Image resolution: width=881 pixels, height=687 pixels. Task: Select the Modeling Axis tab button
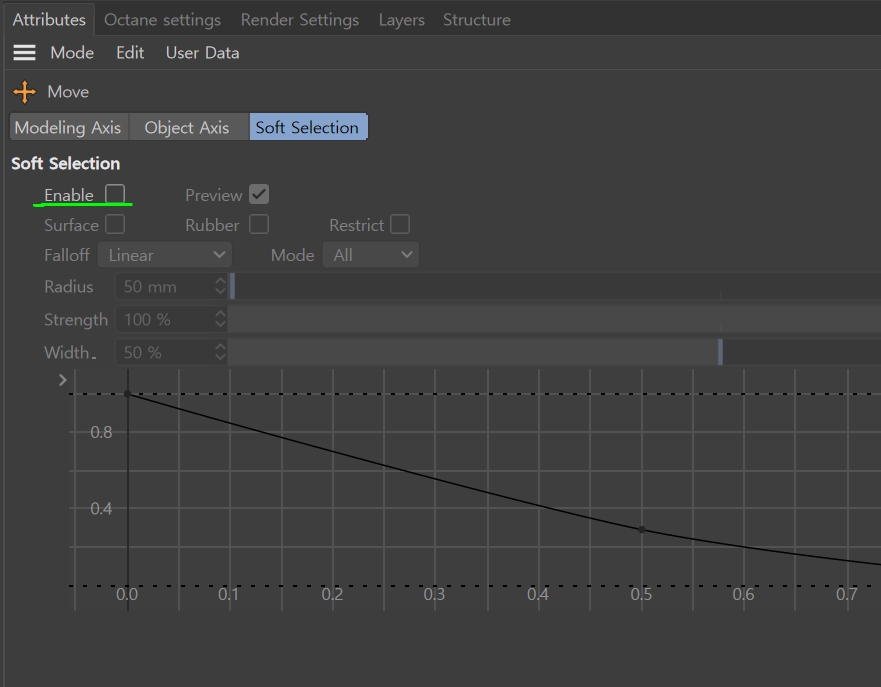(x=68, y=127)
